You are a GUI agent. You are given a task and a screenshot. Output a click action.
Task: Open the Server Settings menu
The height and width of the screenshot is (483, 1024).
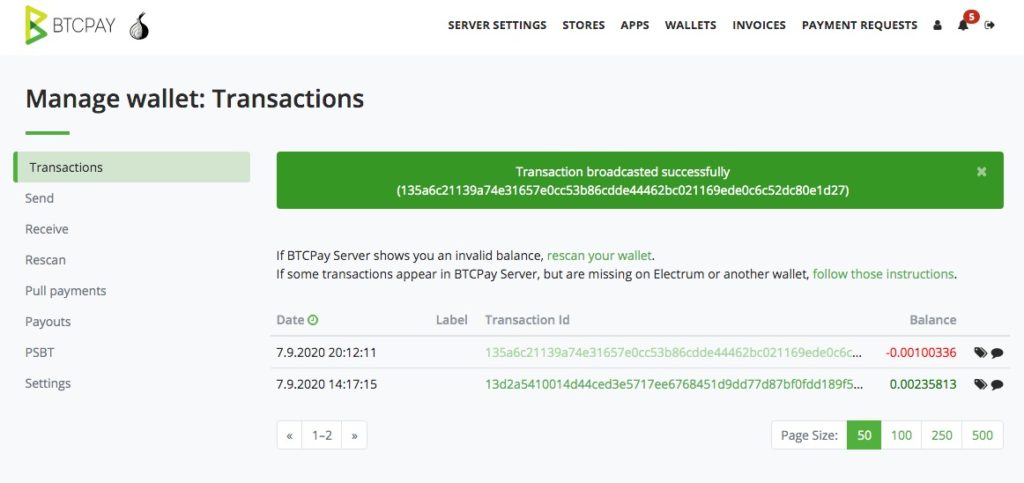[497, 25]
